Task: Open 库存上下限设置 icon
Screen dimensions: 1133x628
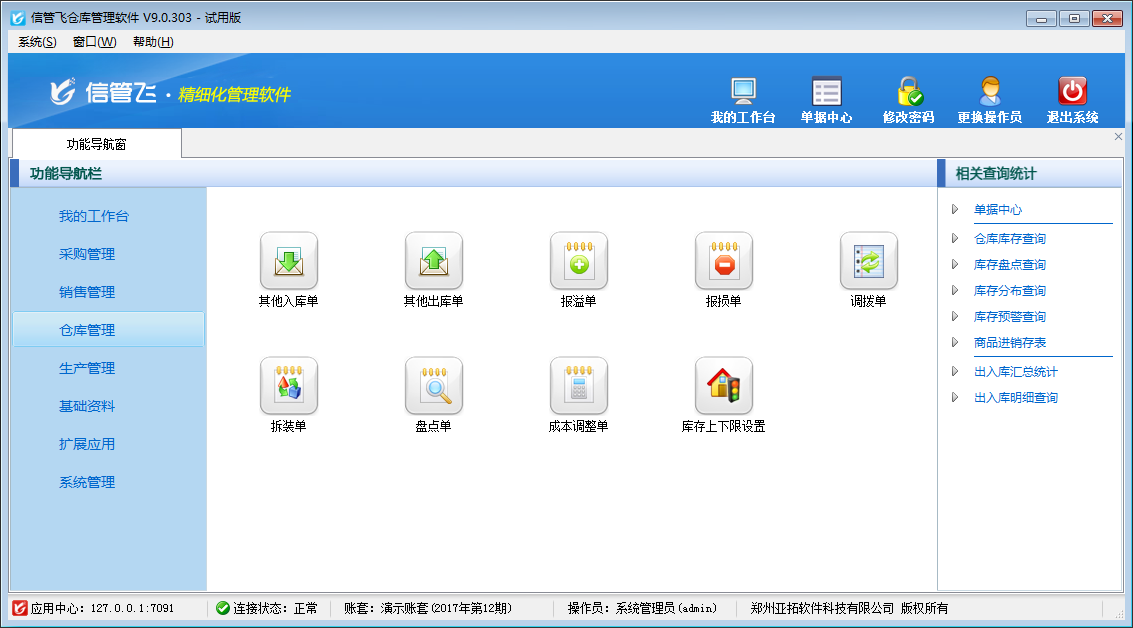Action: 723,386
